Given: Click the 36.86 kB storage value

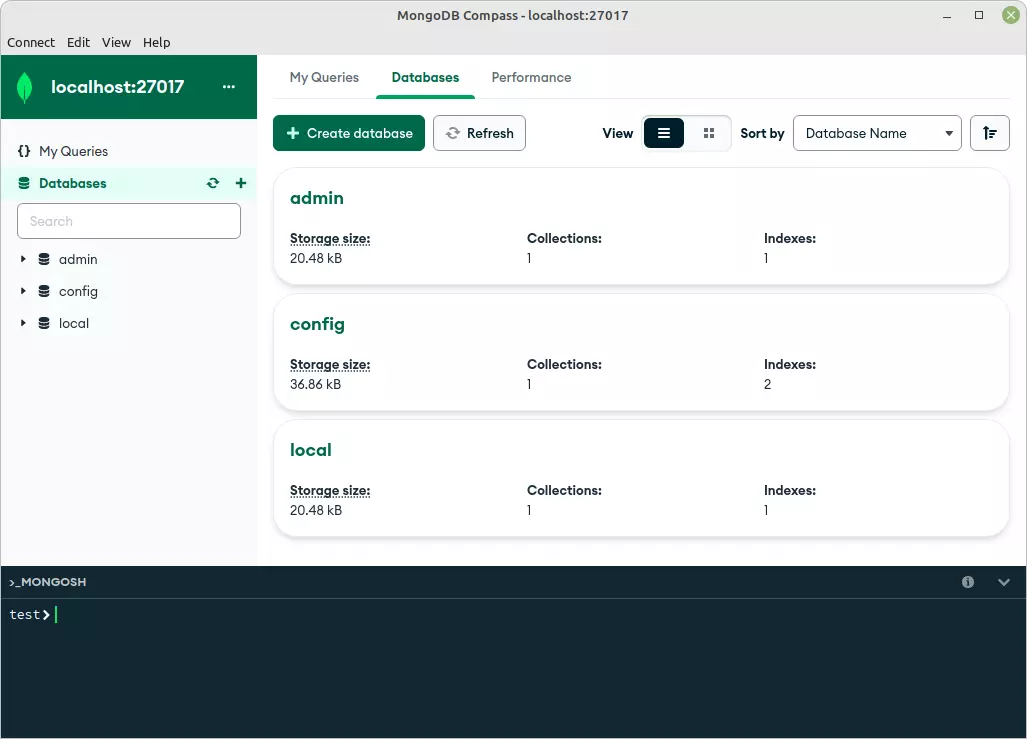Looking at the screenshot, I should 316,385.
